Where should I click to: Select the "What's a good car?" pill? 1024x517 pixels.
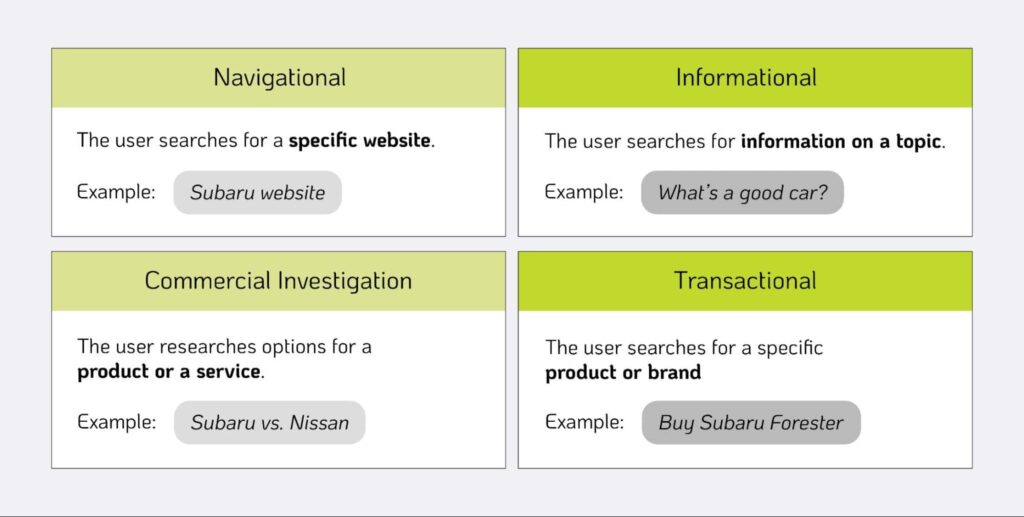(742, 193)
